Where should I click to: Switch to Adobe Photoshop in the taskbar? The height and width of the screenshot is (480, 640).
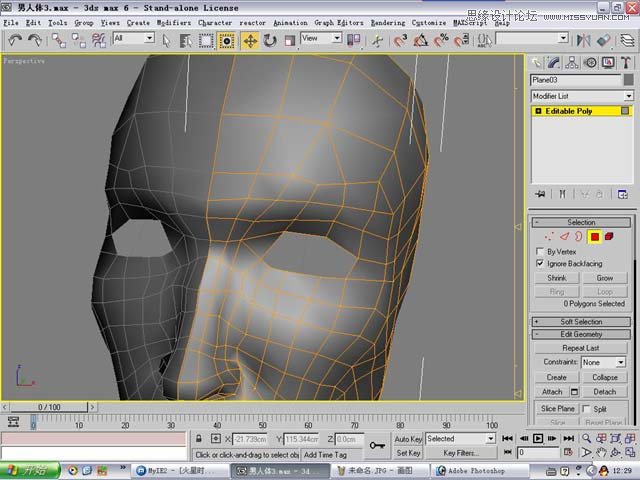[470, 470]
